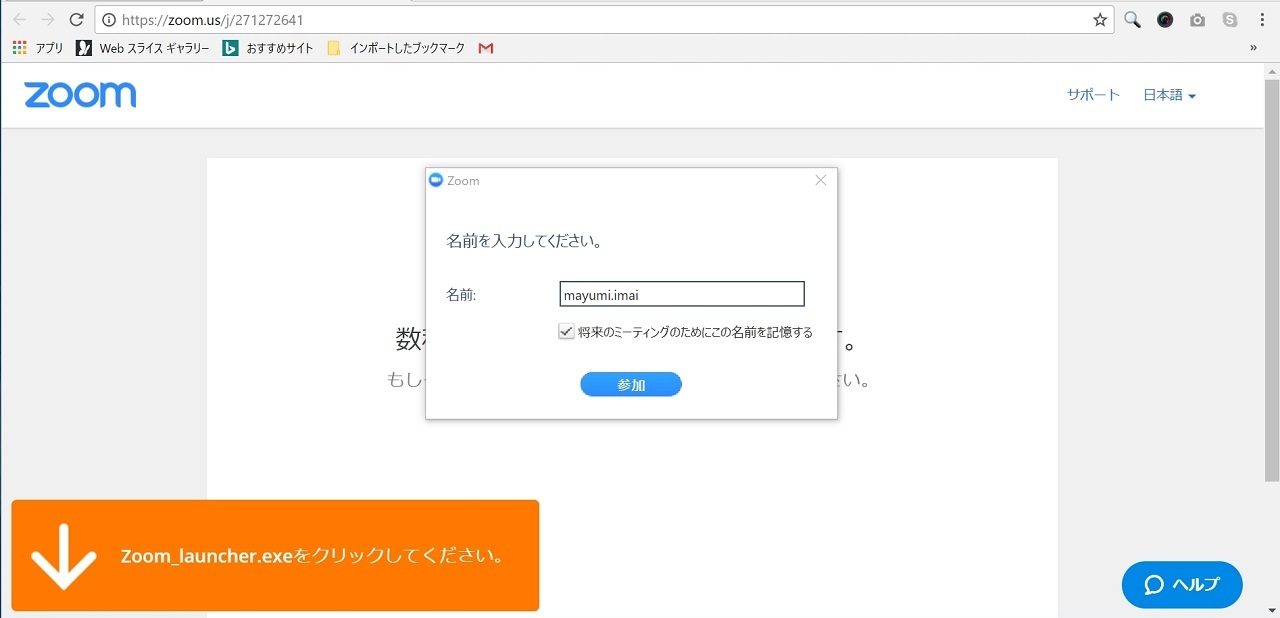Click the browser forward arrow
This screenshot has height=618, width=1280.
pyautogui.click(x=48, y=20)
